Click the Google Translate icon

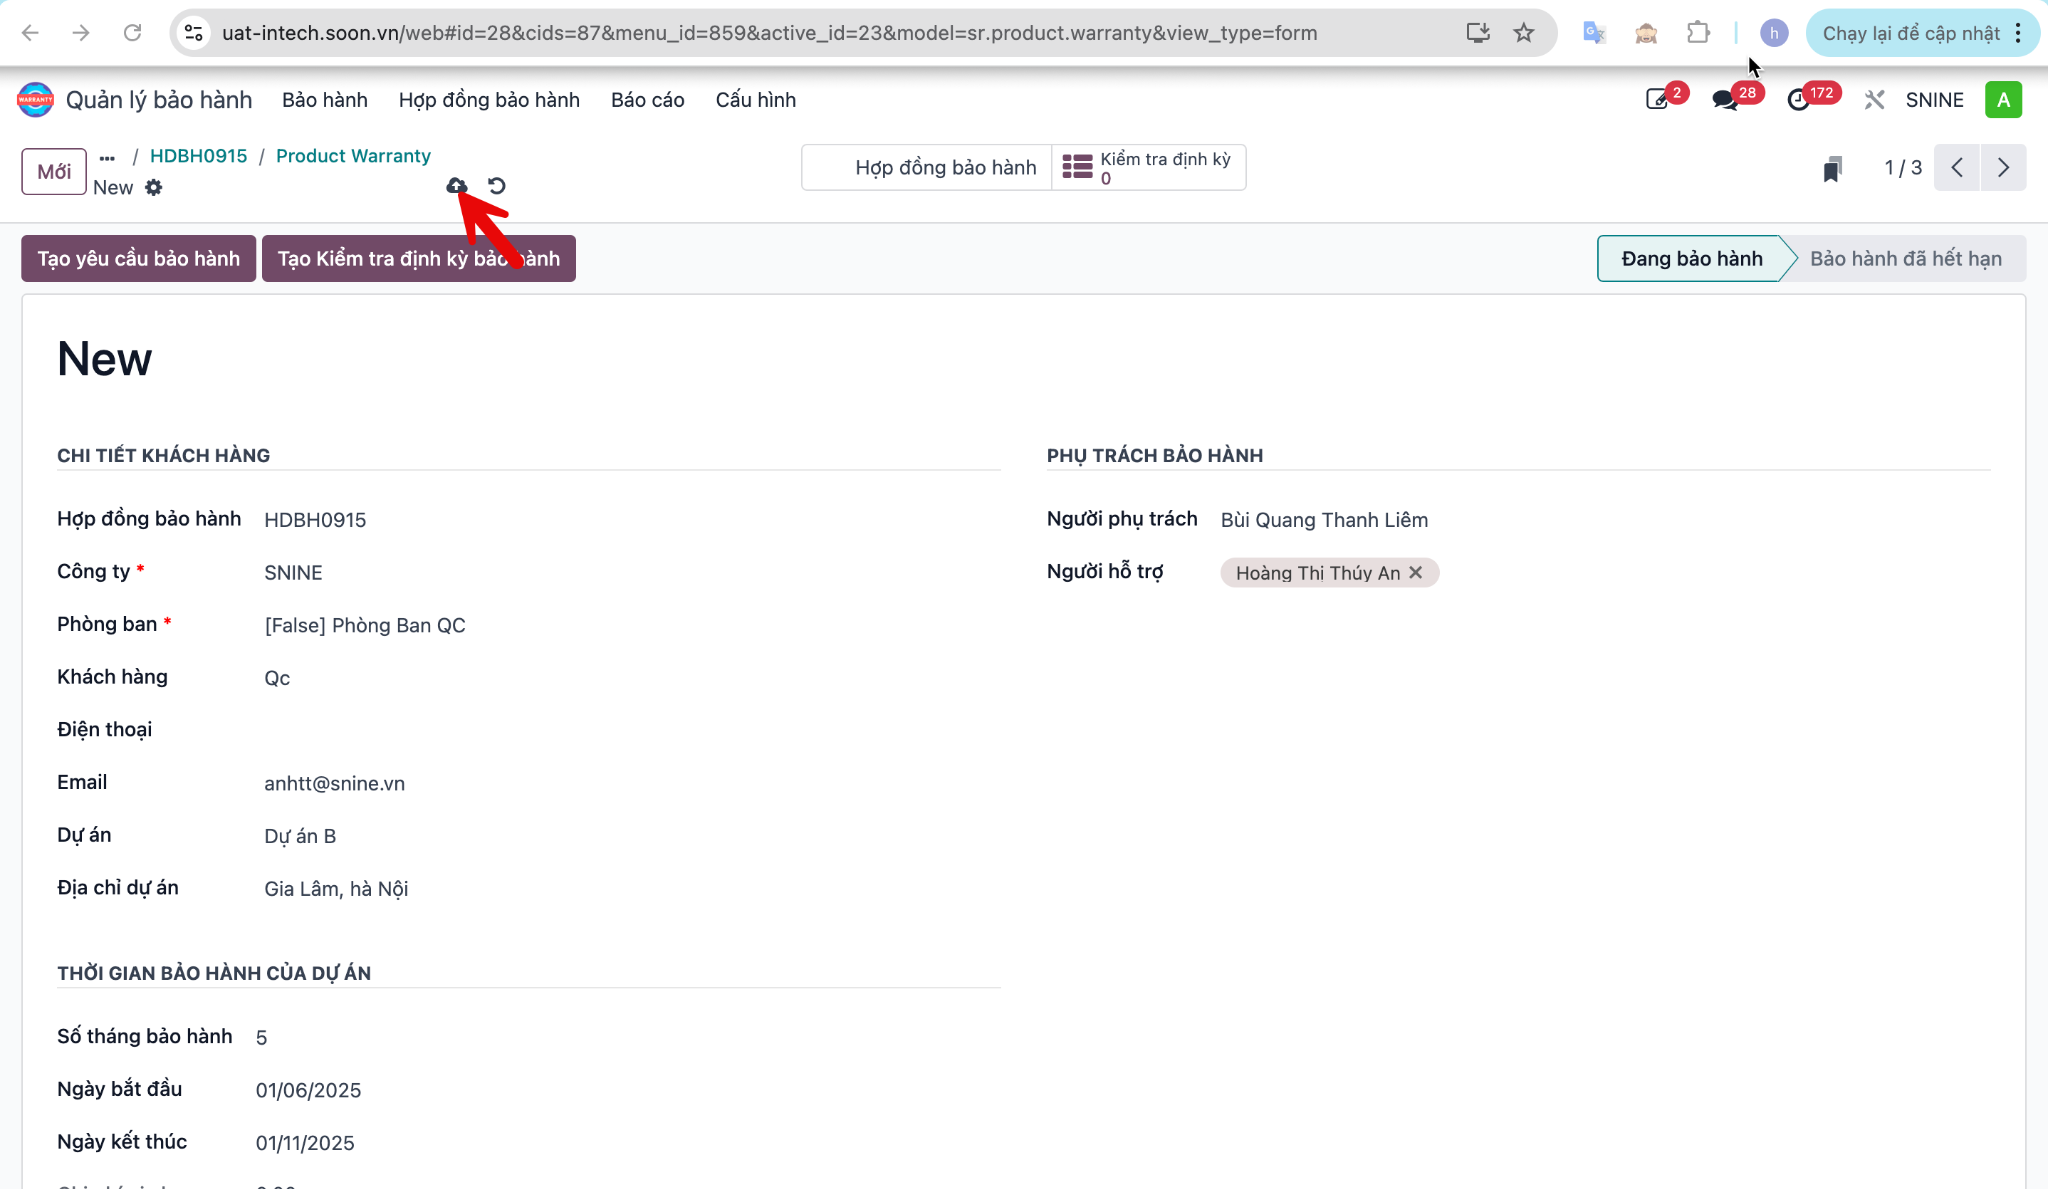pyautogui.click(x=1594, y=33)
